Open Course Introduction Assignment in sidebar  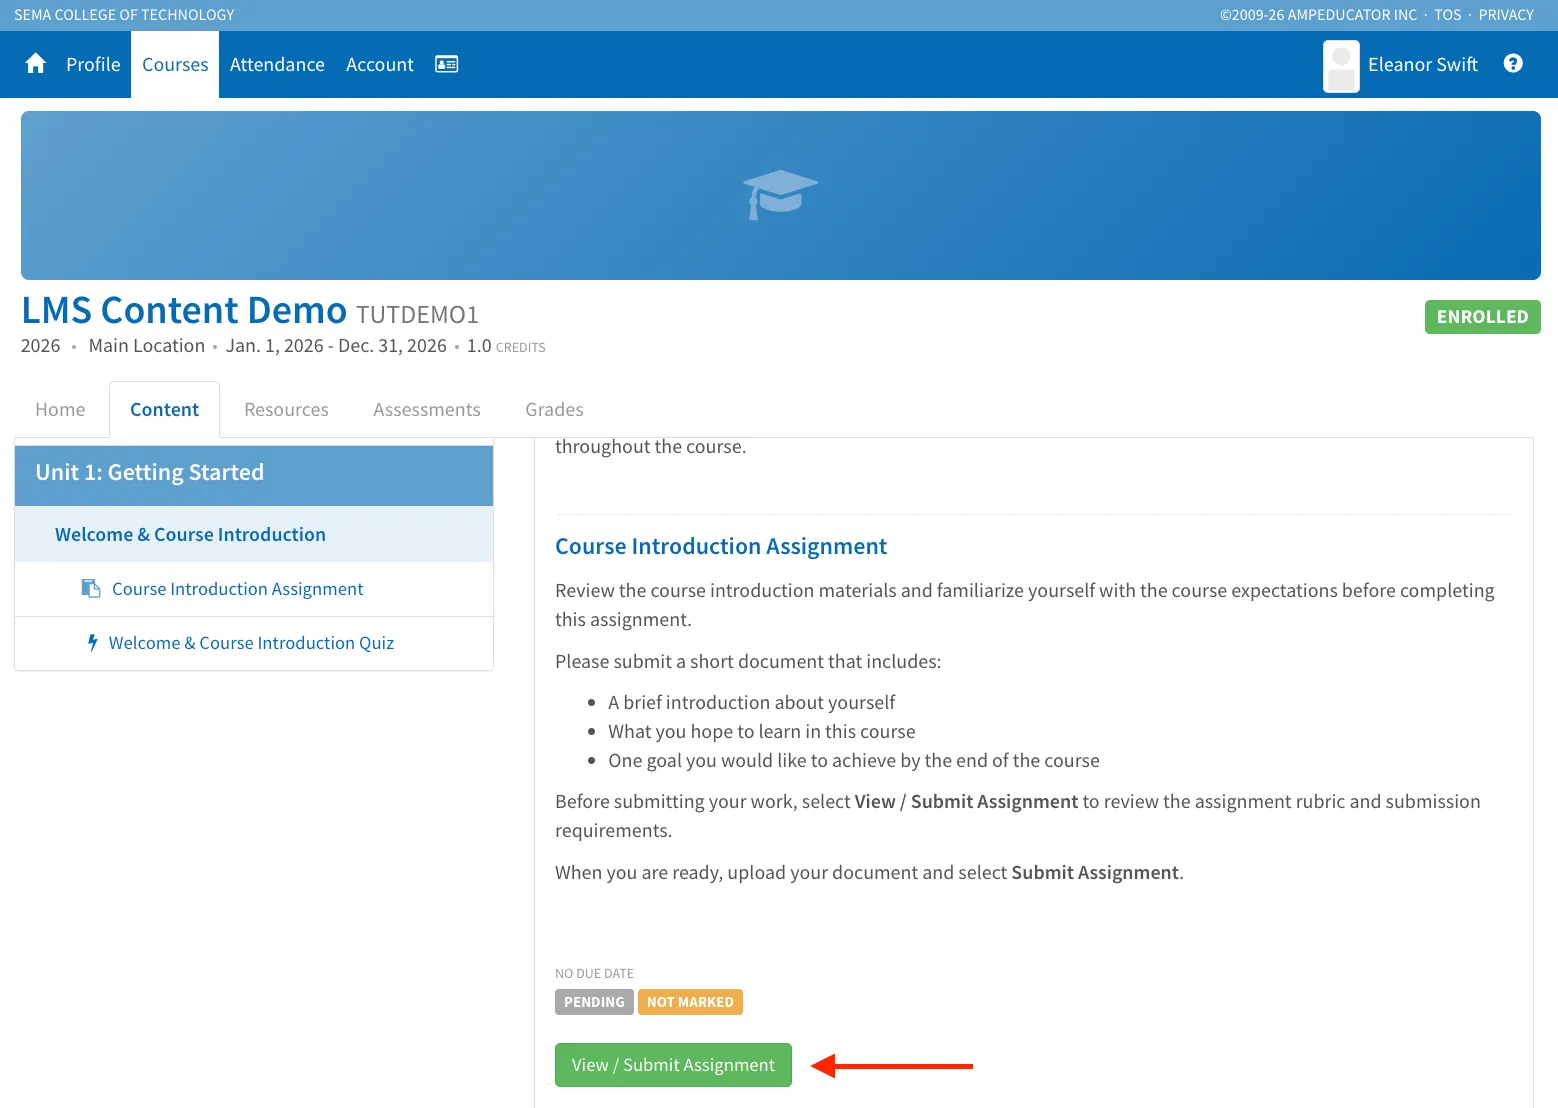254,589
